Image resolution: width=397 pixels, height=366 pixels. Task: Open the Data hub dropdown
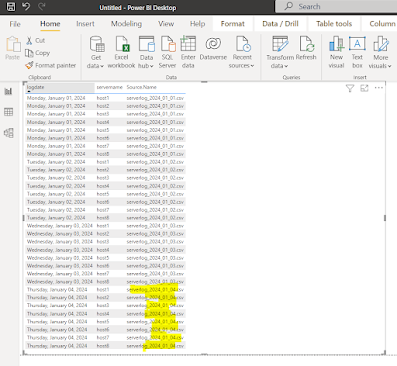coord(146,52)
